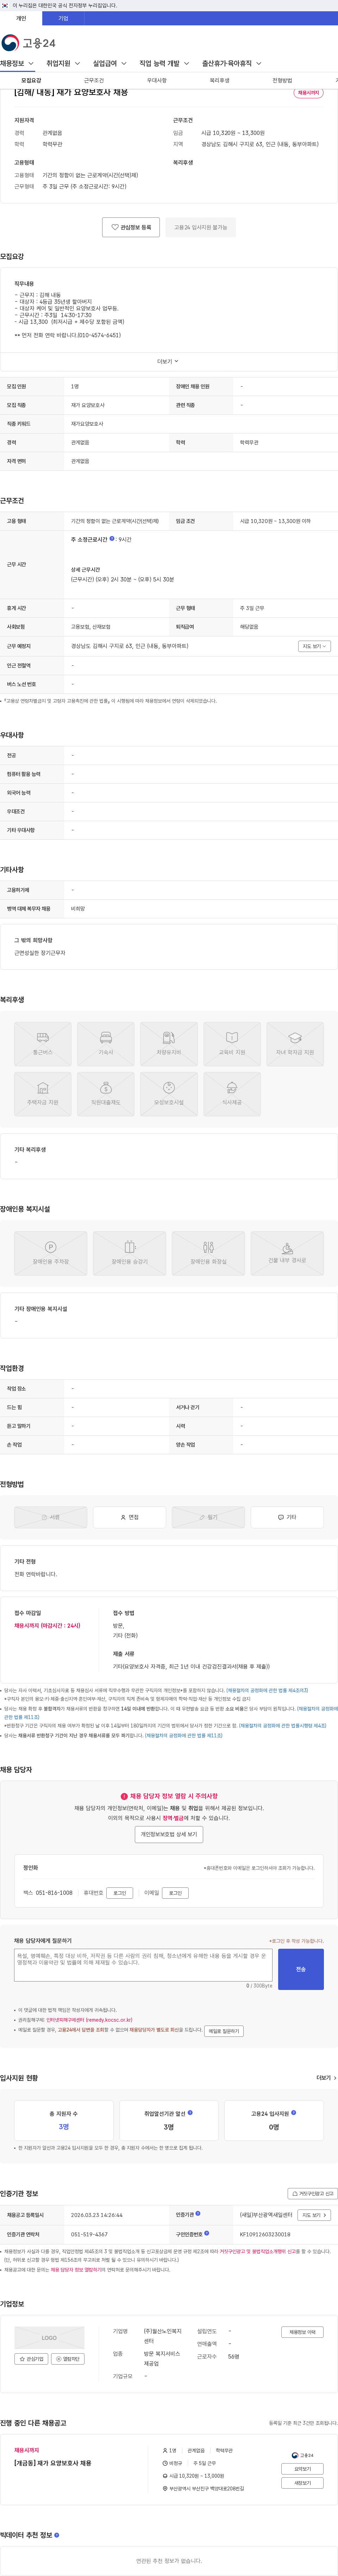Click 요약보기 for the 개금동 posting
The image size is (338, 2576).
pyautogui.click(x=302, y=2469)
